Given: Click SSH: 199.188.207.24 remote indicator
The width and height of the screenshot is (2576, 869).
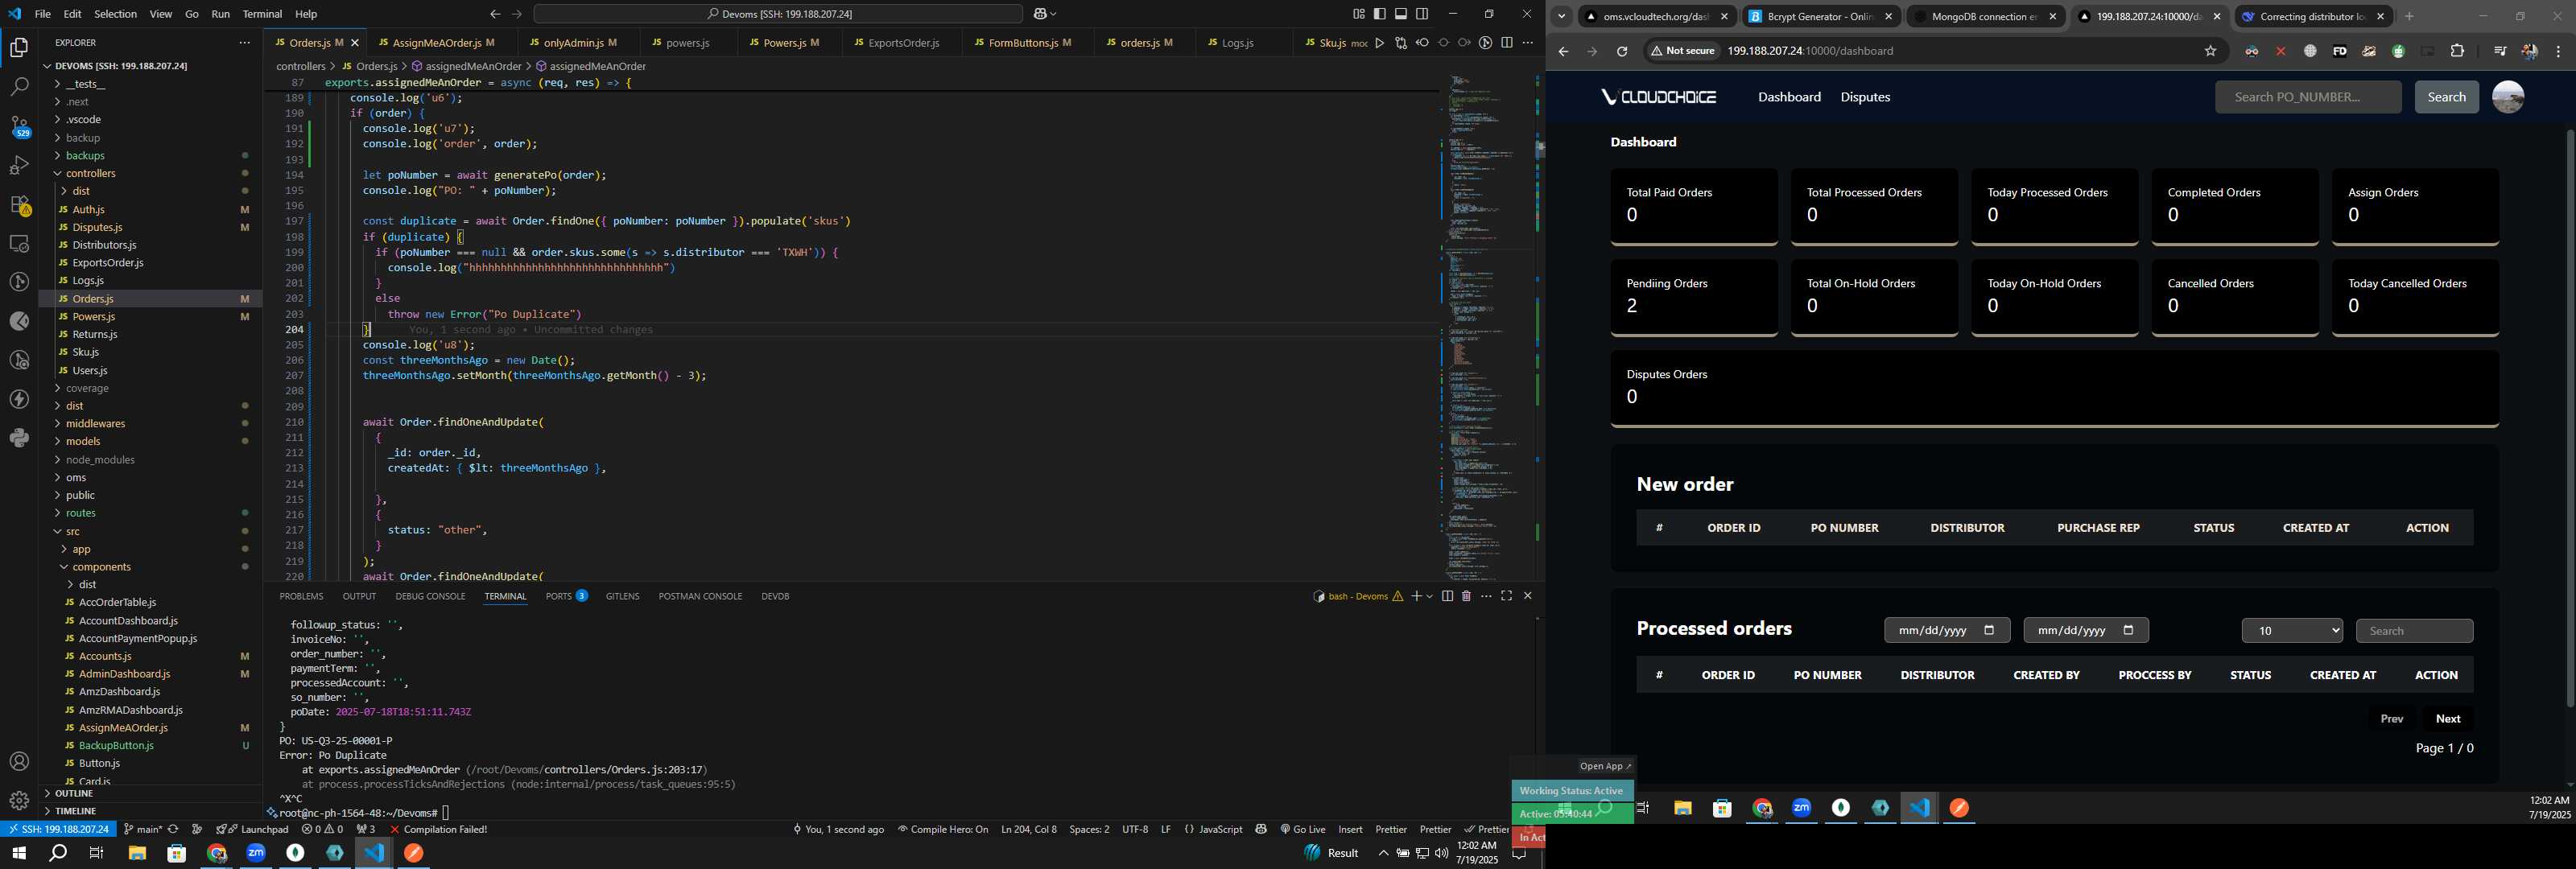Looking at the screenshot, I should click(x=58, y=829).
